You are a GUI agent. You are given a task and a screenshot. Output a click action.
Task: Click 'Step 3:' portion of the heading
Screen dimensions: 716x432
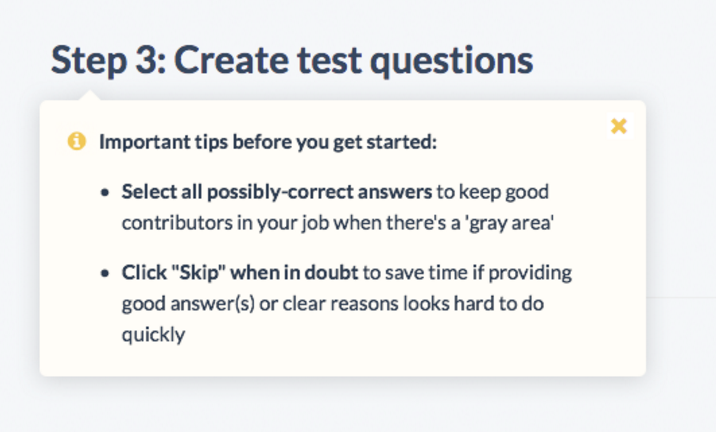[109, 61]
